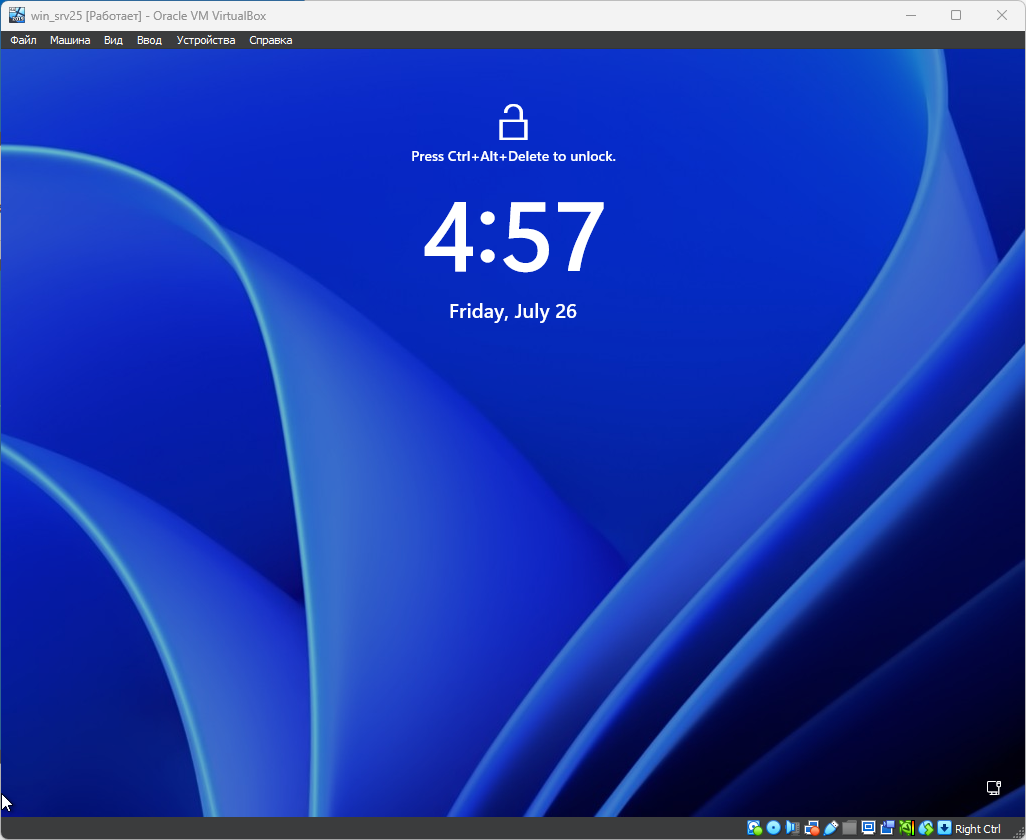Click the USB devices status icon
The width and height of the screenshot is (1026, 840).
(x=831, y=828)
